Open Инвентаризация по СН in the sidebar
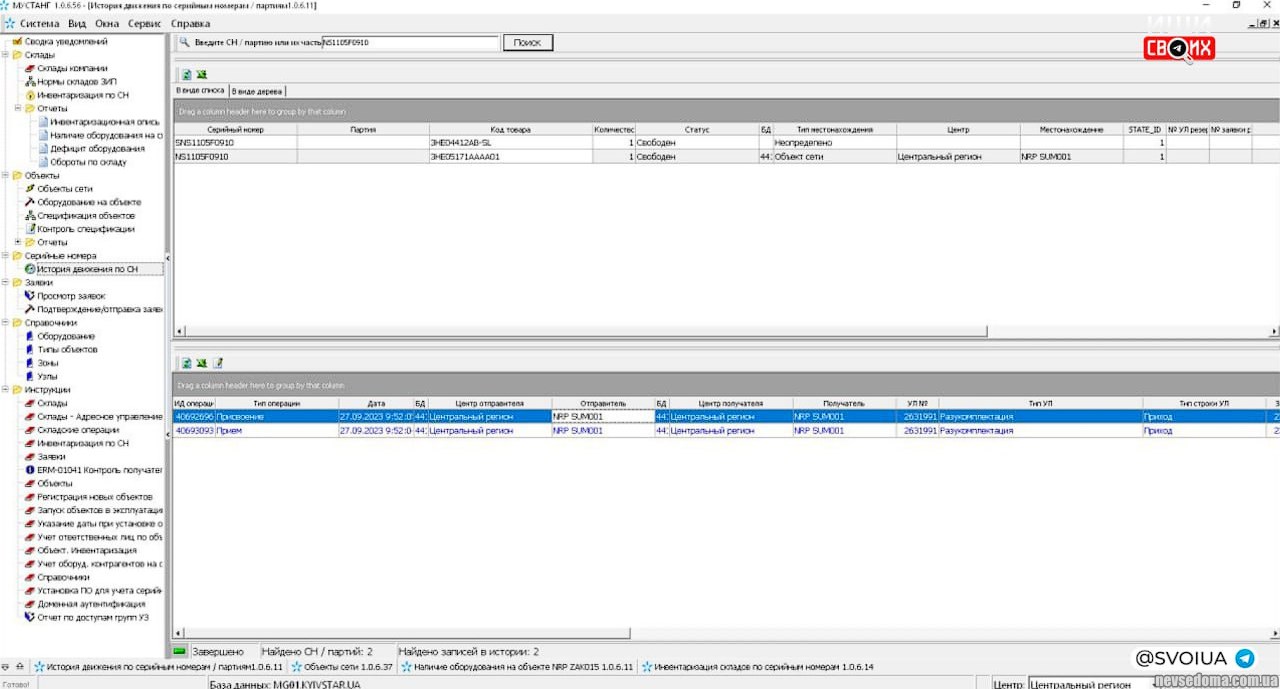 82,95
